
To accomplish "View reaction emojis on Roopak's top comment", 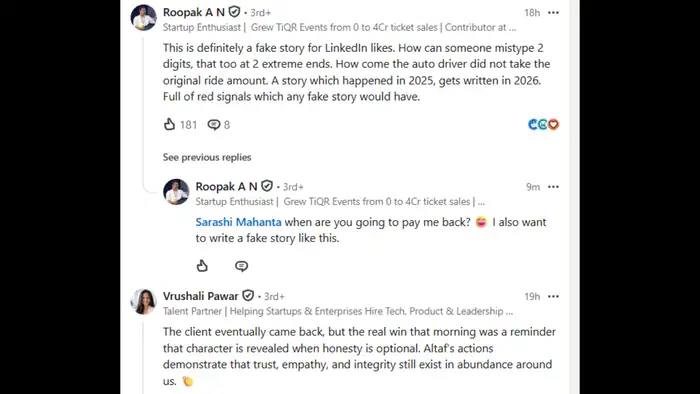I will (543, 124).
